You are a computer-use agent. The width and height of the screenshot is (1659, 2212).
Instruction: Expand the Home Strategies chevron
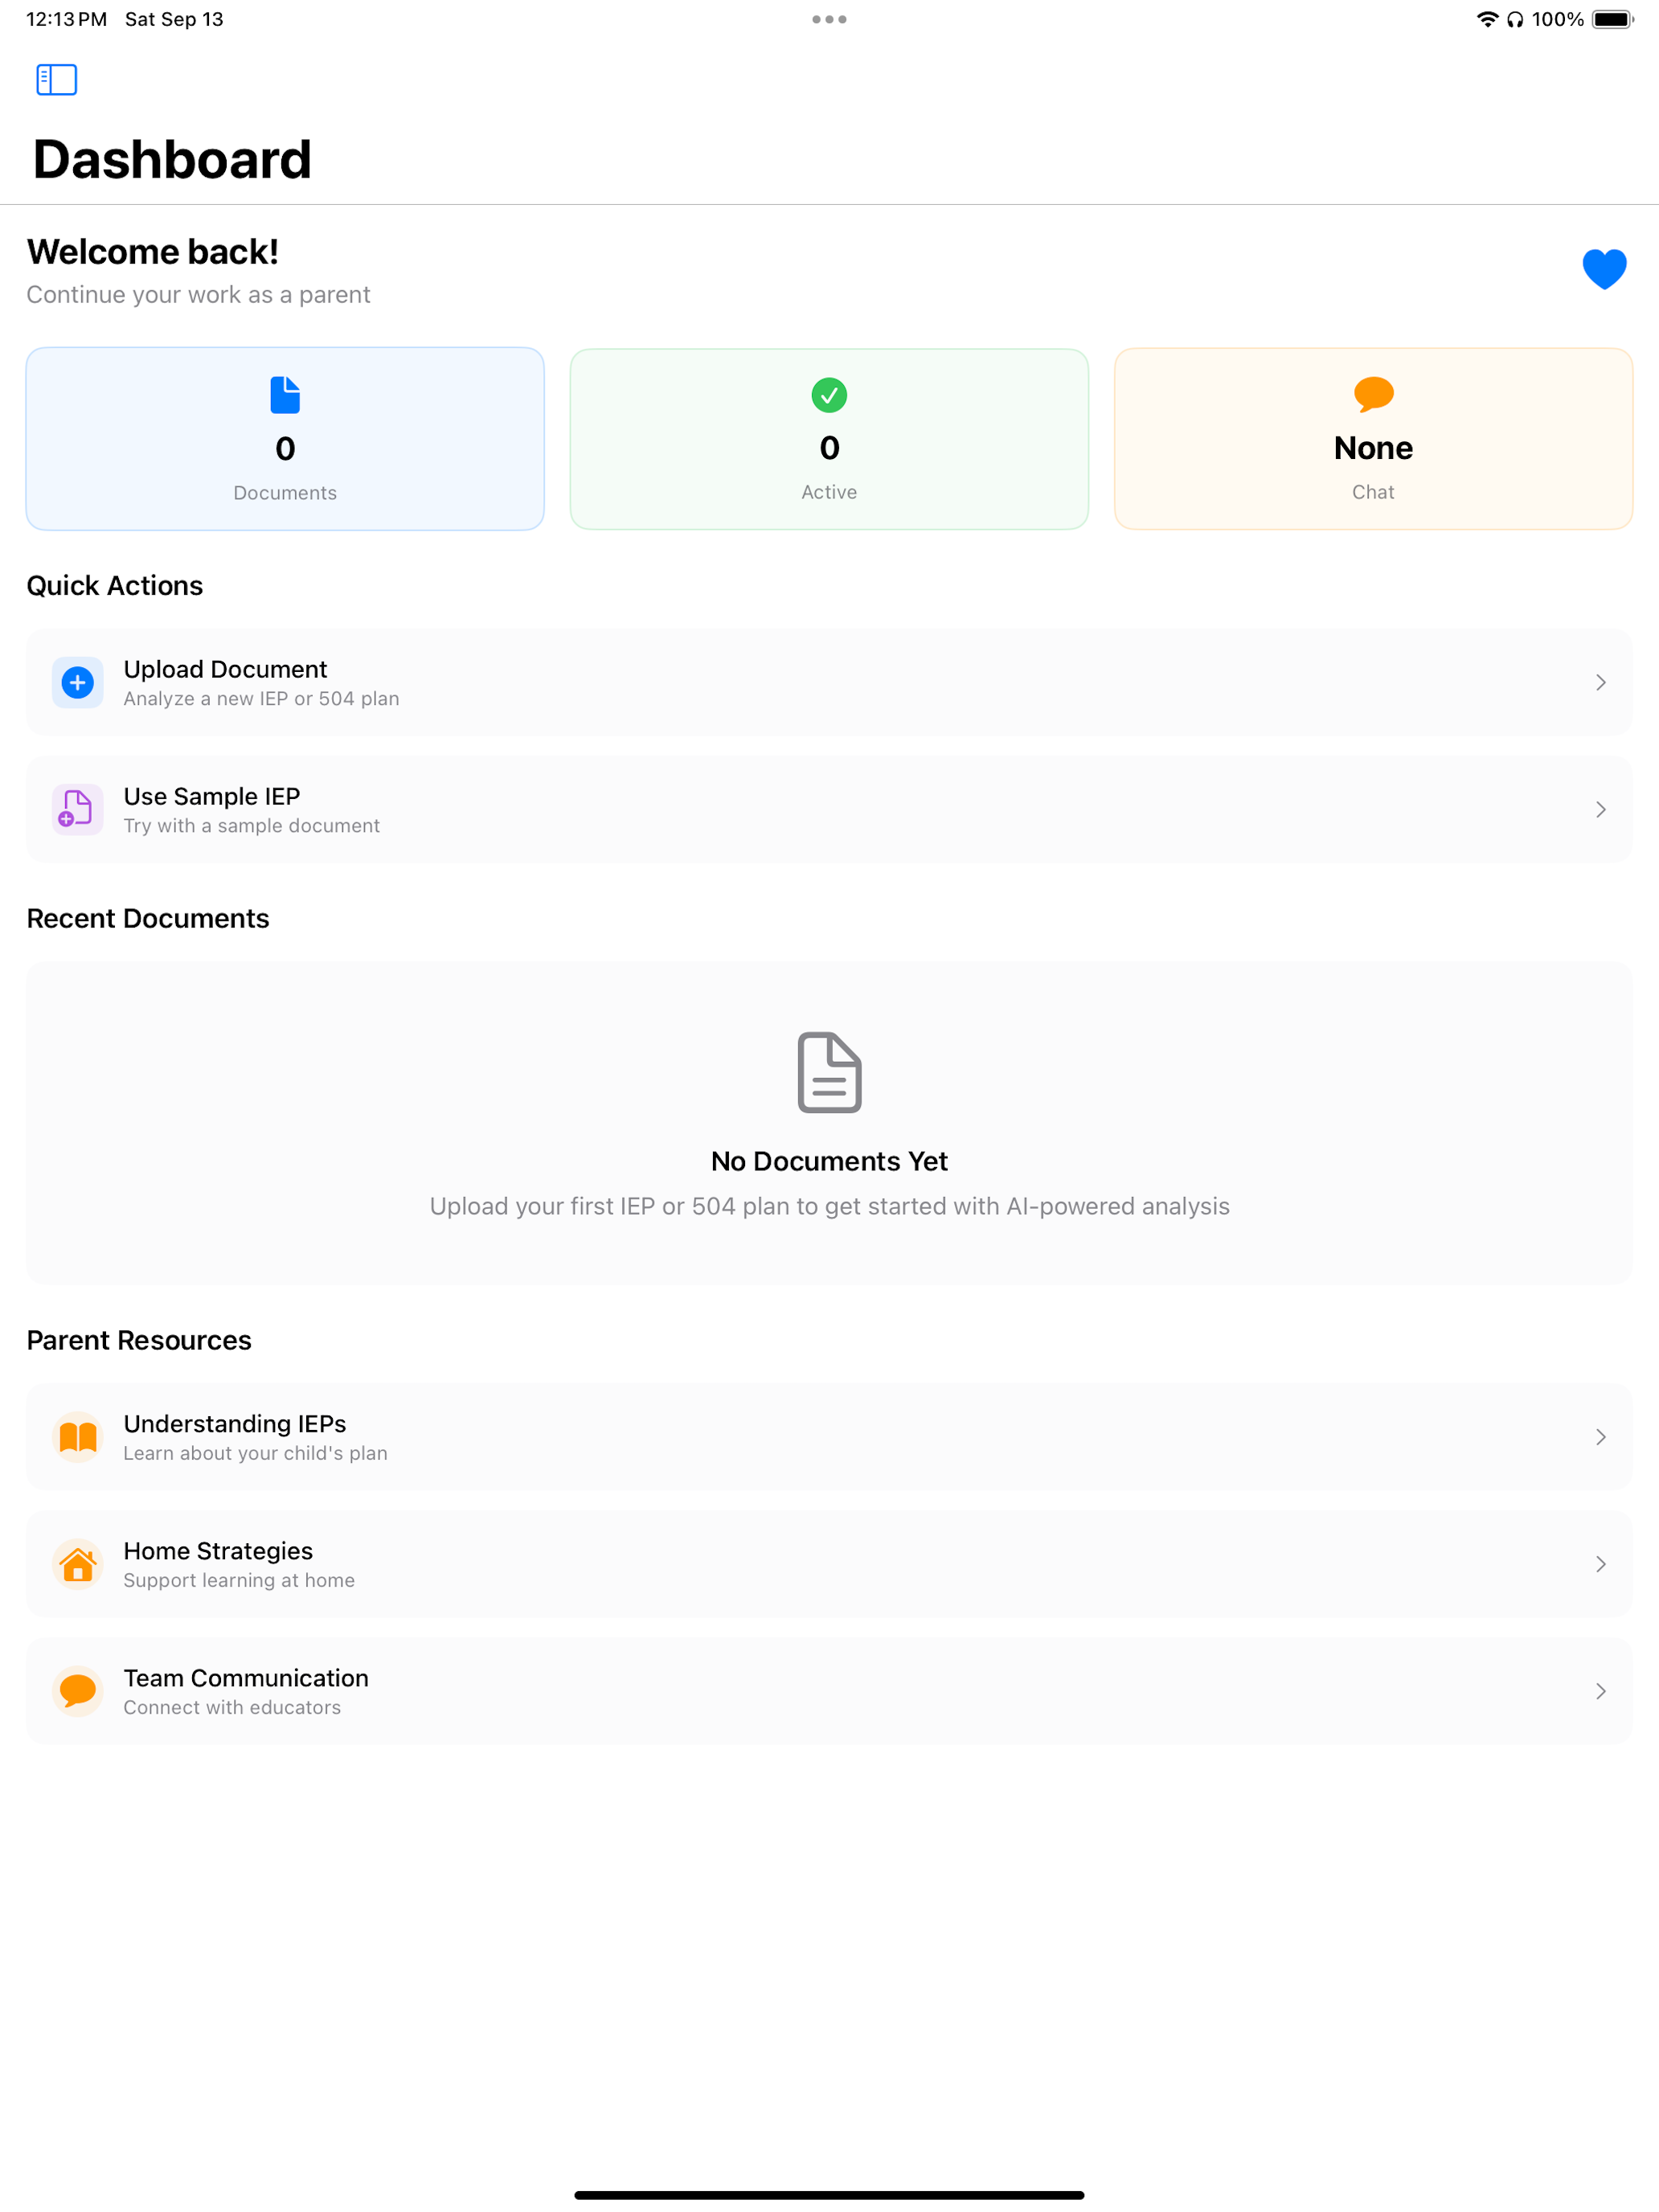(x=1600, y=1564)
